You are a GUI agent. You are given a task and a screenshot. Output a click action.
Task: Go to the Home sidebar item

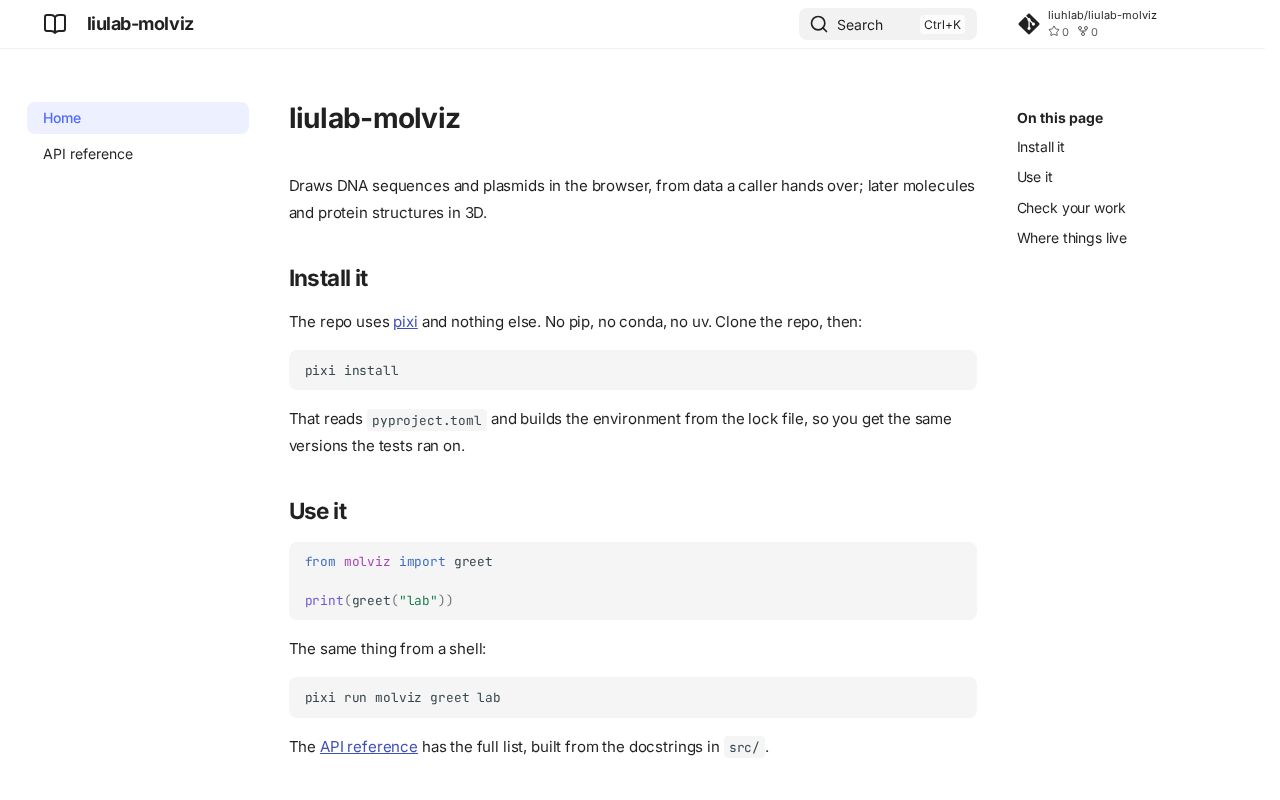pyautogui.click(x=138, y=118)
